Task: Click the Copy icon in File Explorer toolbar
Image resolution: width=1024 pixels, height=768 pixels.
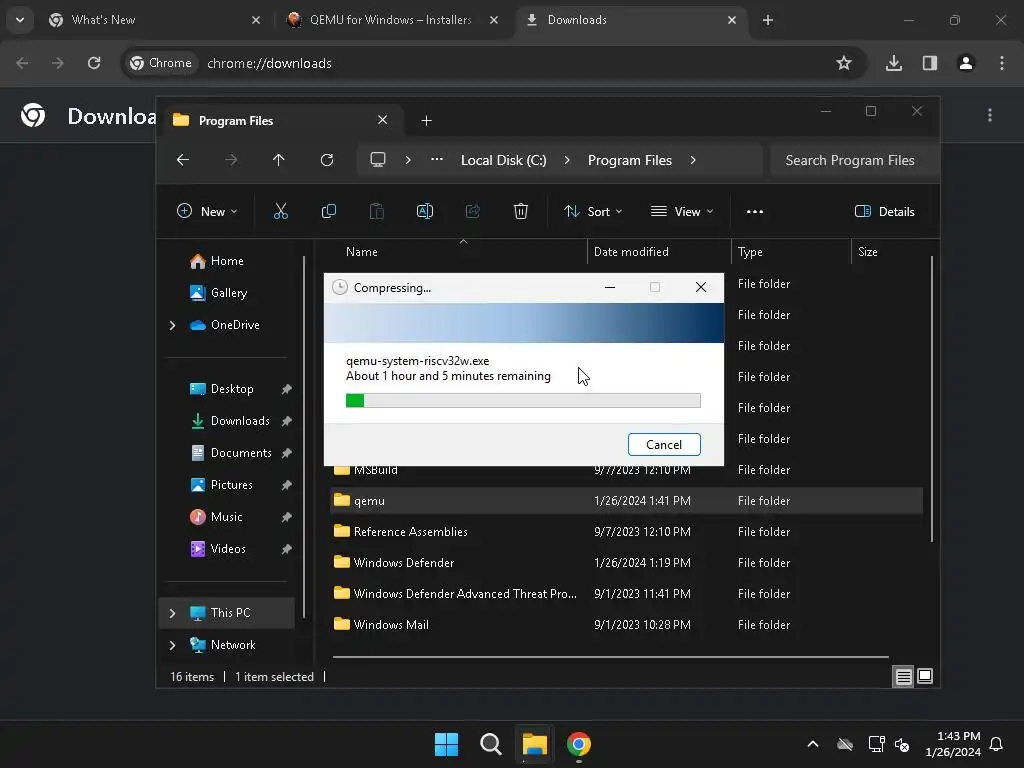Action: [x=328, y=211]
